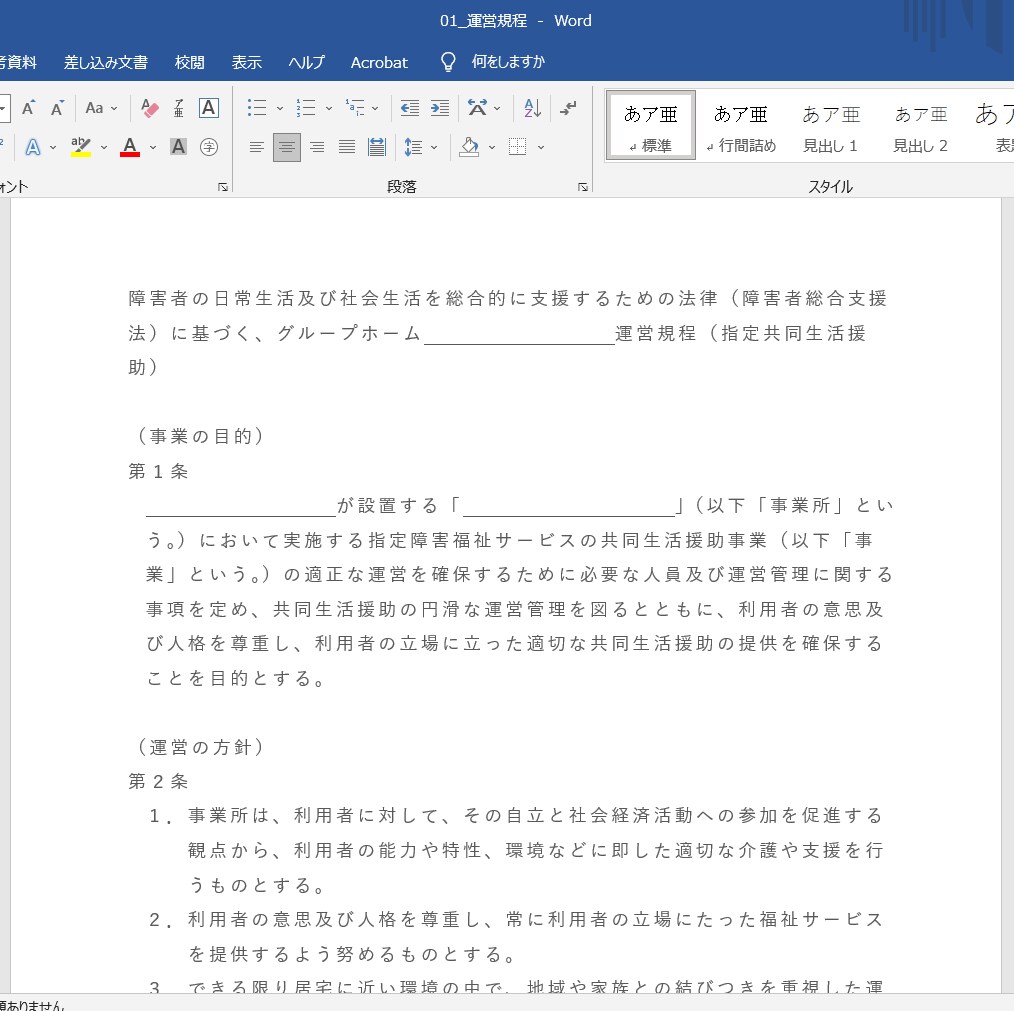Screen dimensions: 1014x1011
Task: Apply the 見出し 1 heading style
Action: coord(830,125)
